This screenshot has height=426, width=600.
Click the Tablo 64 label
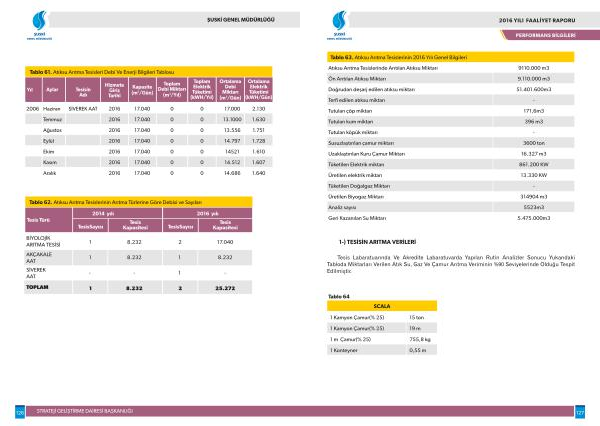pos(339,297)
